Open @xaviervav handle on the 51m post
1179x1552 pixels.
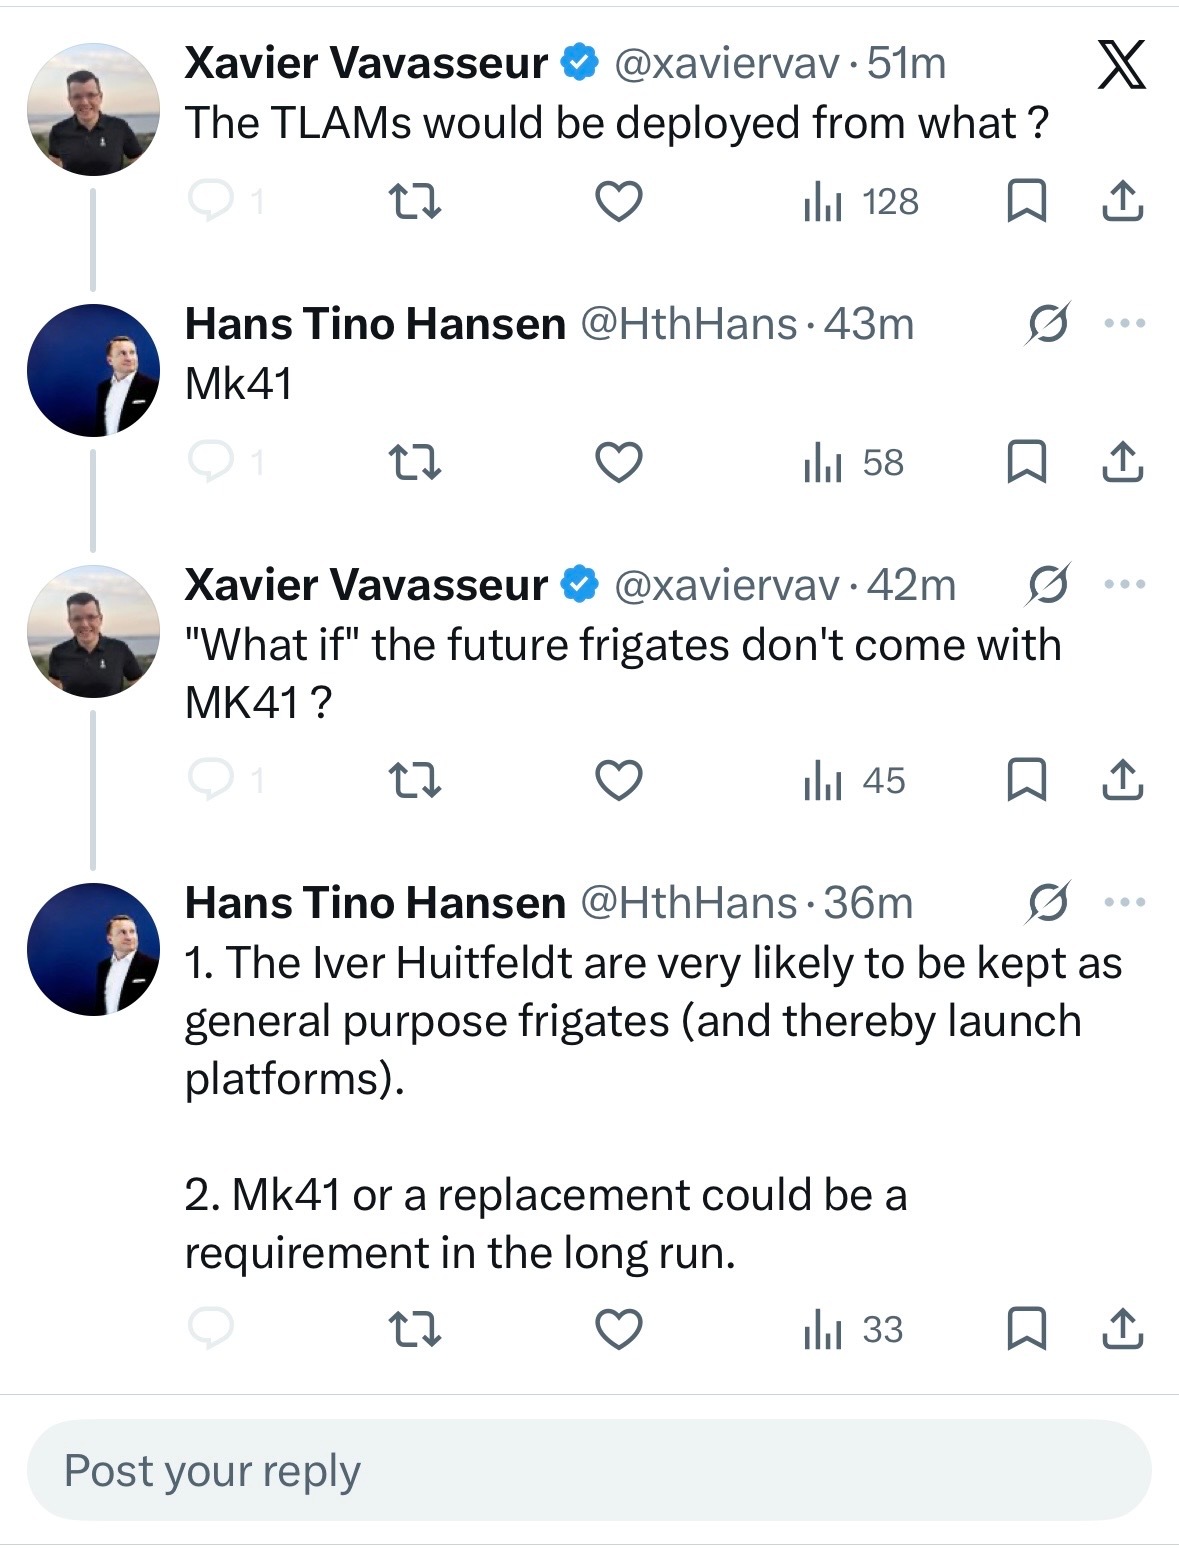tap(726, 64)
